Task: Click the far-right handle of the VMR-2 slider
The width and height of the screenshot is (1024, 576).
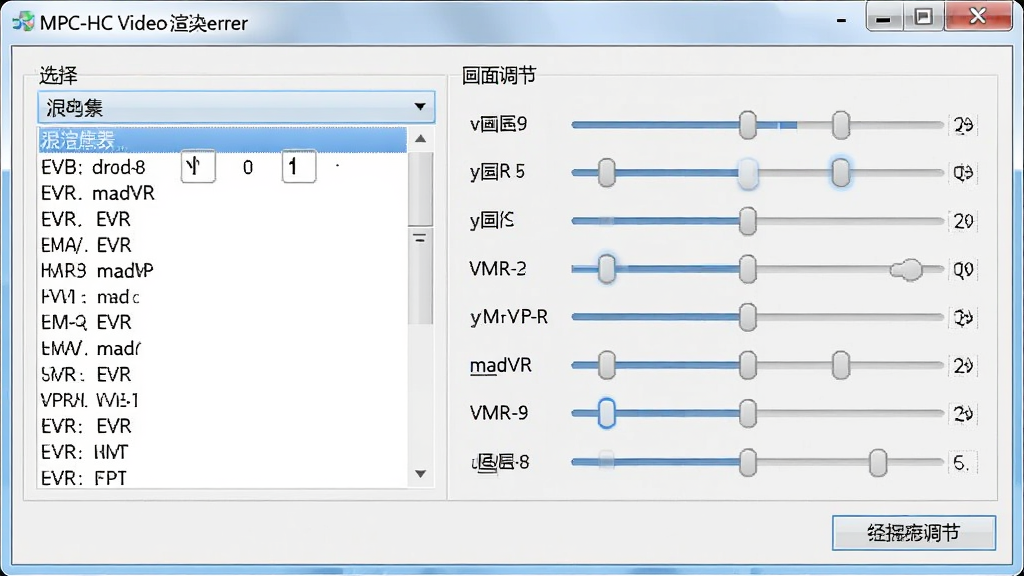Action: click(x=906, y=269)
